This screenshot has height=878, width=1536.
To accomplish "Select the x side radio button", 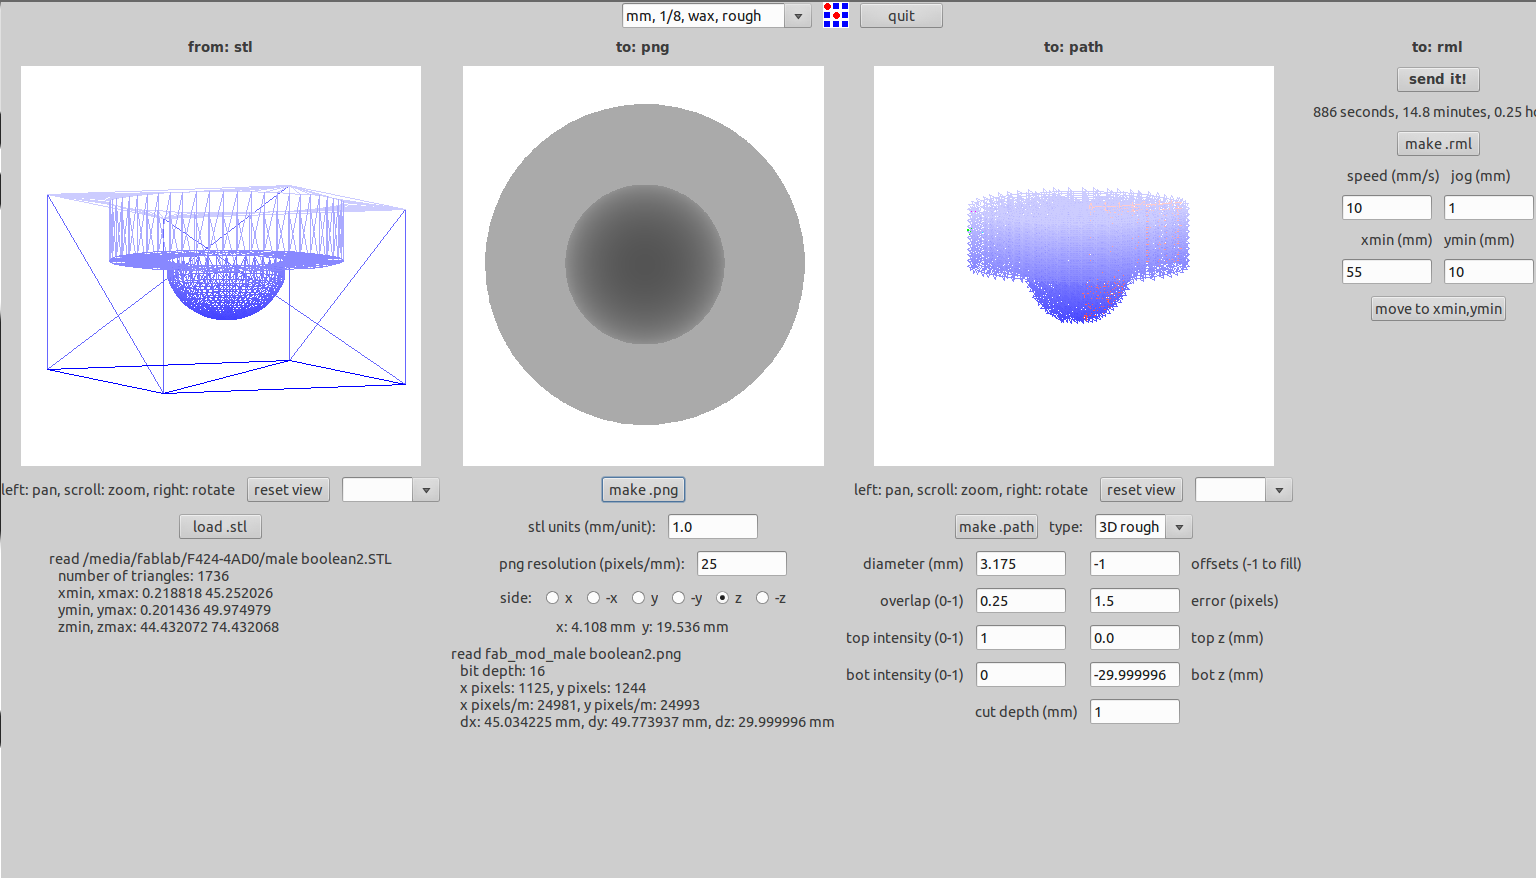I will tap(552, 598).
